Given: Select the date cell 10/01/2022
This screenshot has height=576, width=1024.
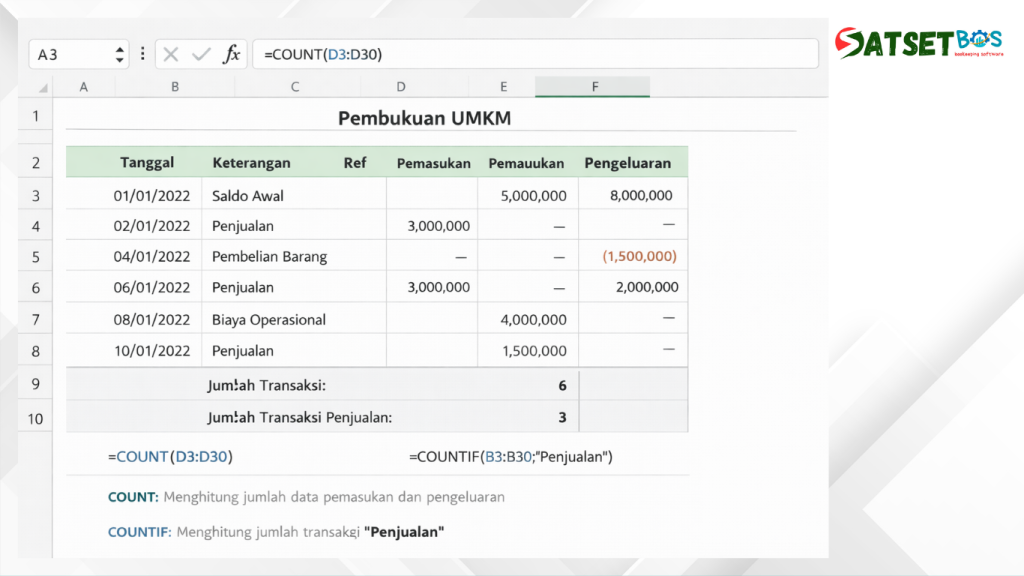Looking at the screenshot, I should point(152,351).
